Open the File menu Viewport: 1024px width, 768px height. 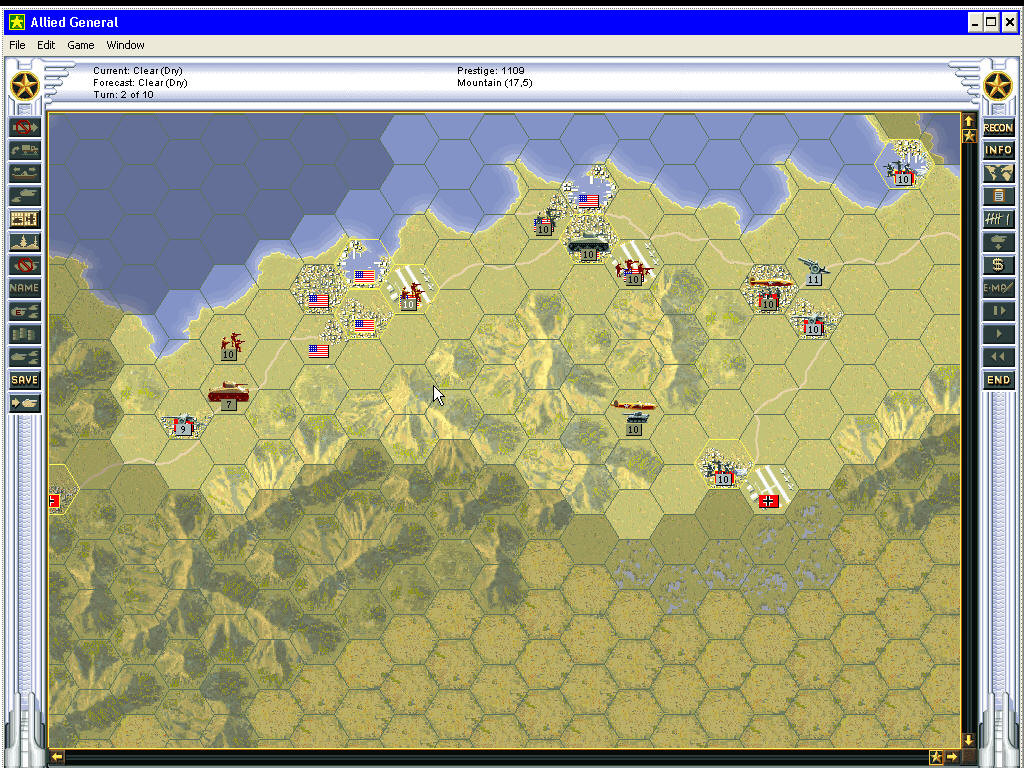17,45
